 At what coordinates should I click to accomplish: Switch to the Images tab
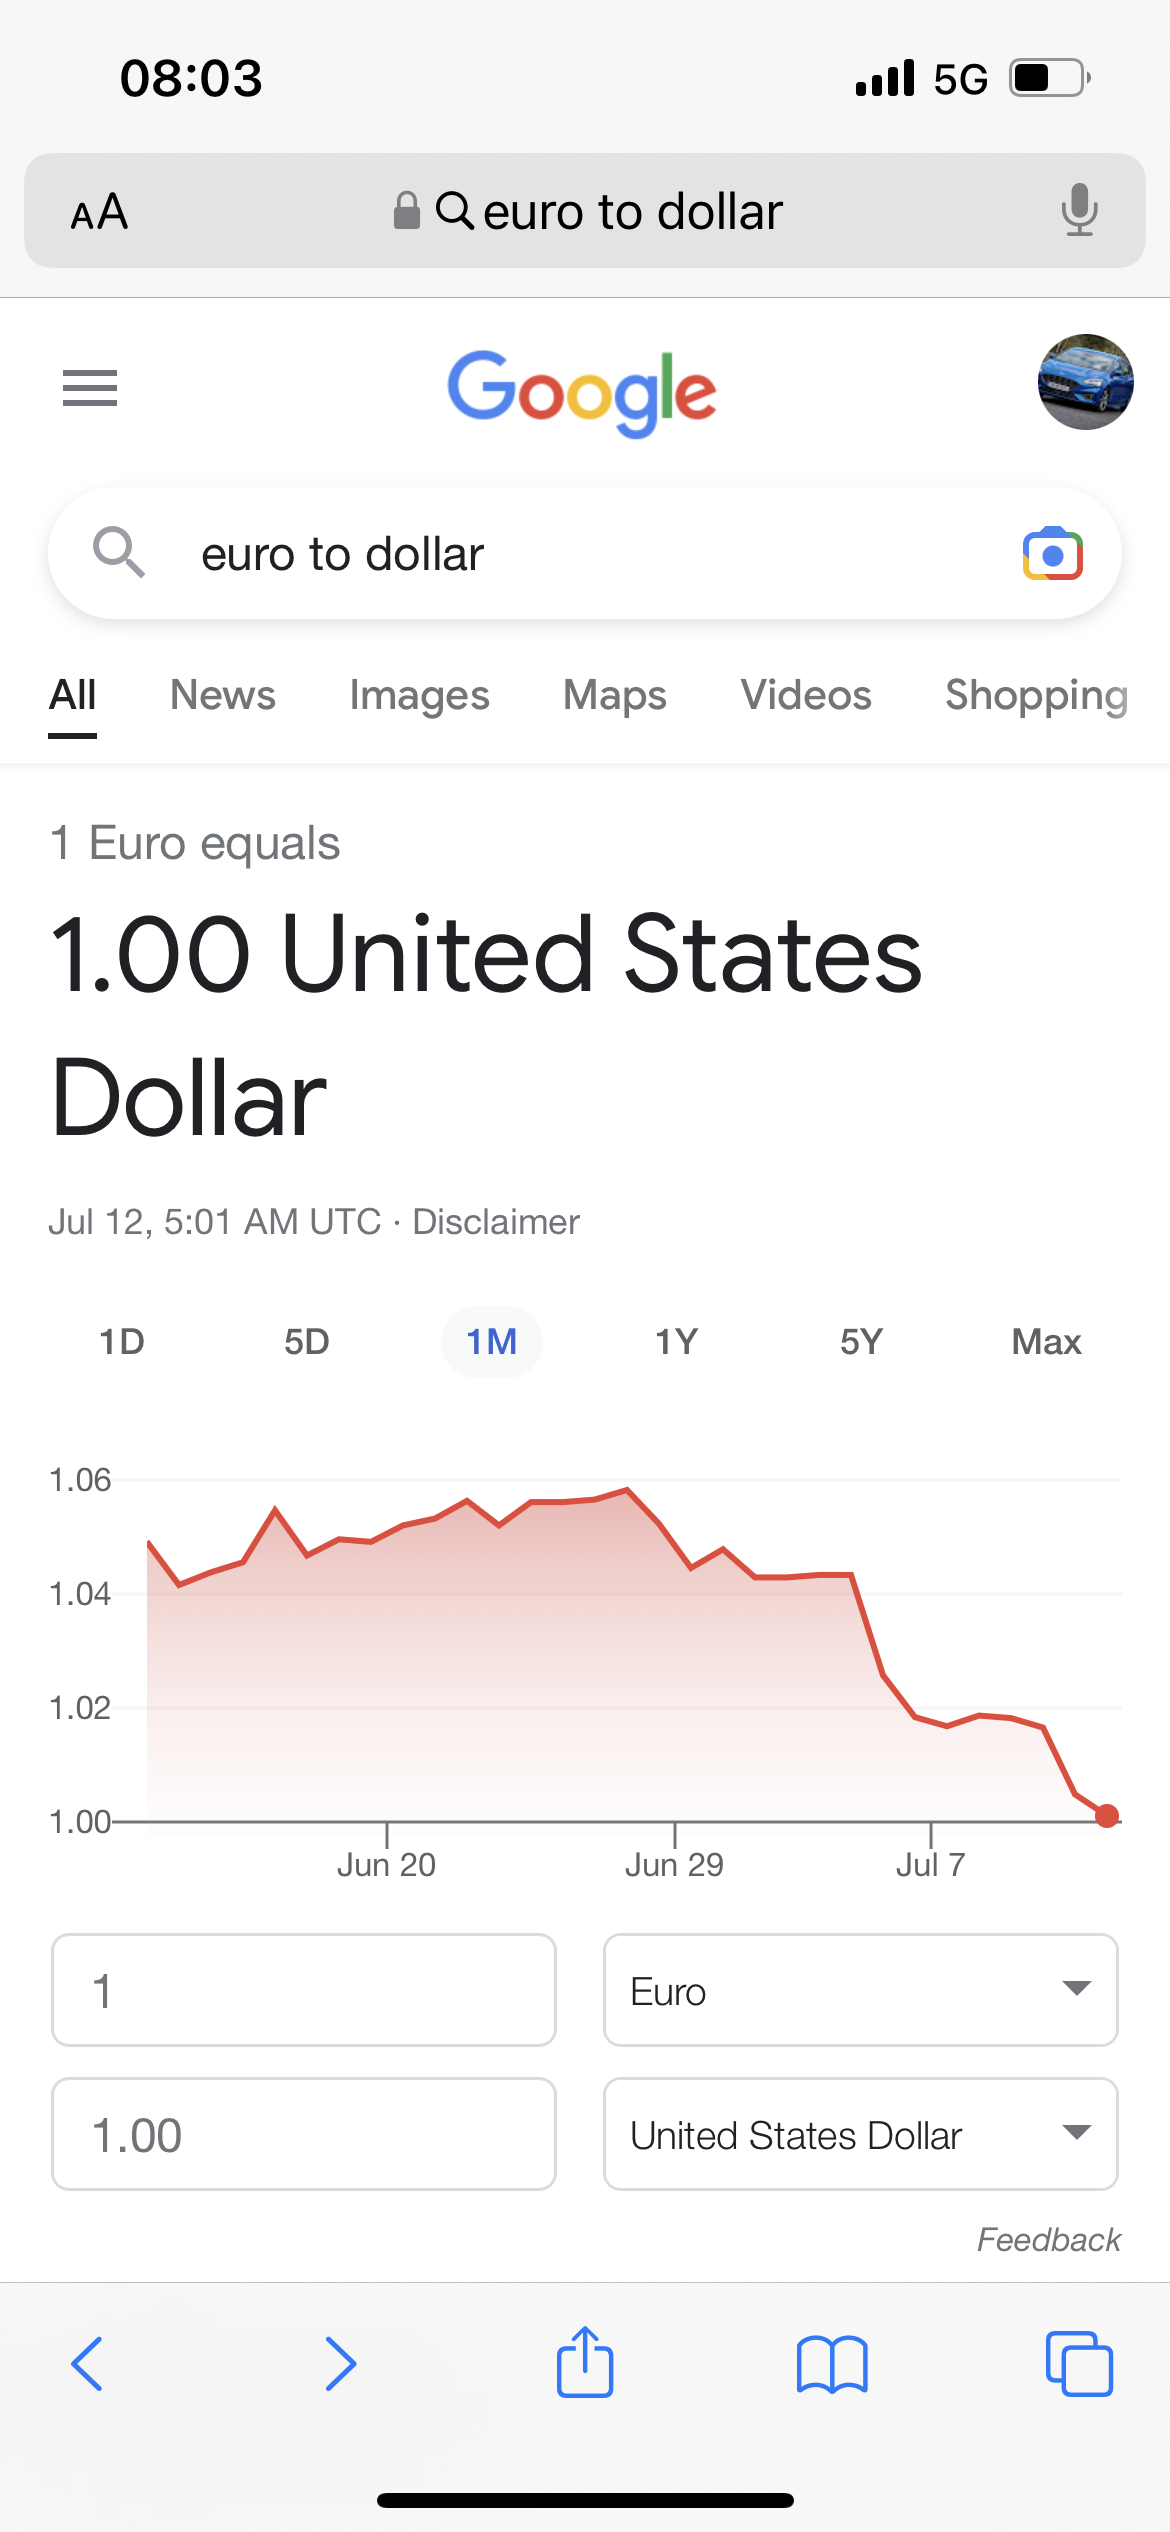point(419,696)
